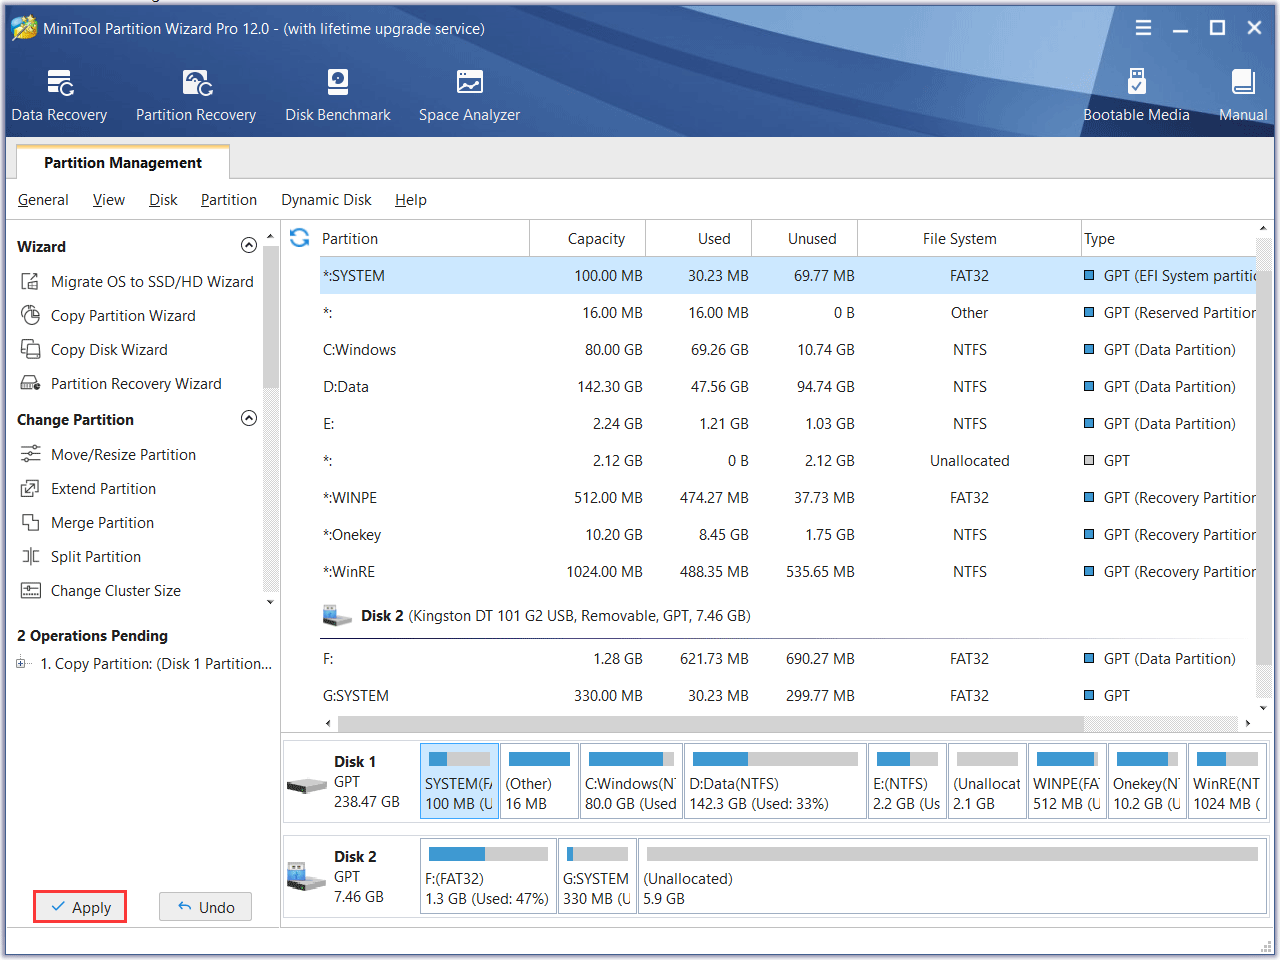Viewport: 1280px width, 960px height.
Task: Apply the pending operations
Action: click(x=80, y=907)
